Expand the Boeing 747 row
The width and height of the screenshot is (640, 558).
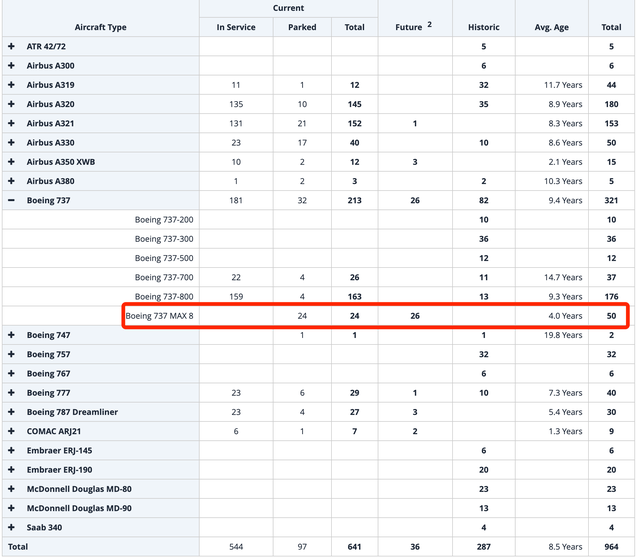[x=12, y=335]
